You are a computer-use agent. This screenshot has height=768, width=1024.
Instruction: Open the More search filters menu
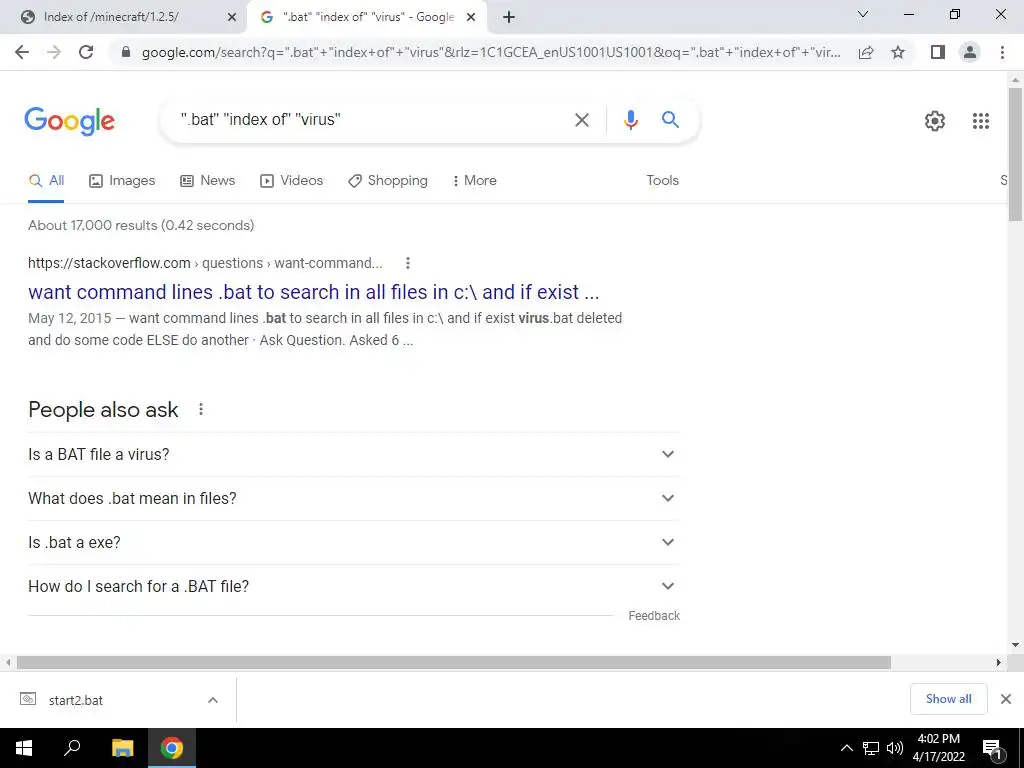coord(474,181)
